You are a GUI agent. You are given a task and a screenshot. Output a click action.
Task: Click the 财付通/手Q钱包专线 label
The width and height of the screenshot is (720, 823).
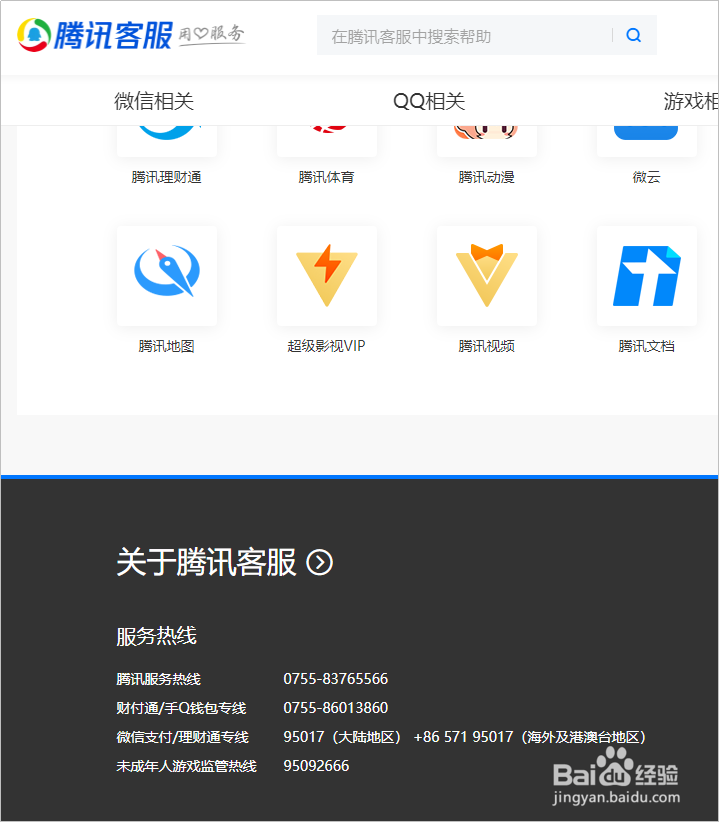click(181, 708)
